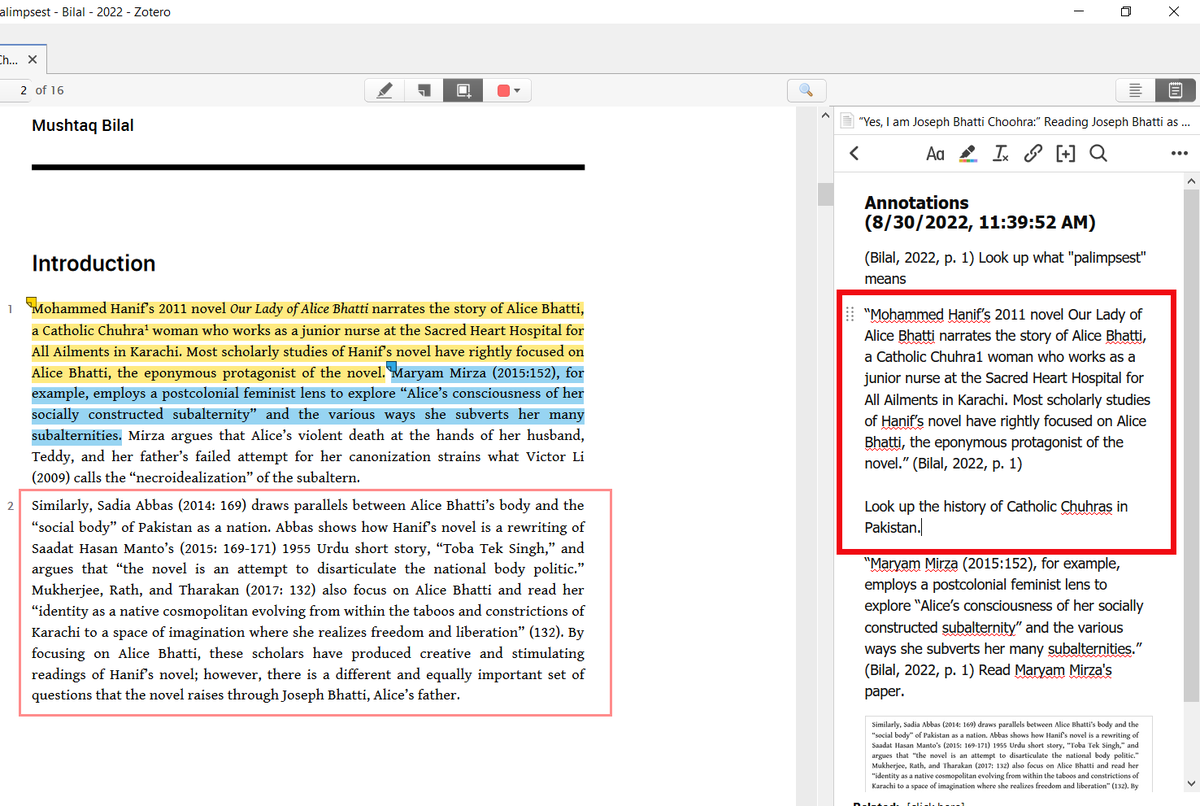Select the red area annotation around paragraph 2
1200x806 pixels.
(x=315, y=602)
